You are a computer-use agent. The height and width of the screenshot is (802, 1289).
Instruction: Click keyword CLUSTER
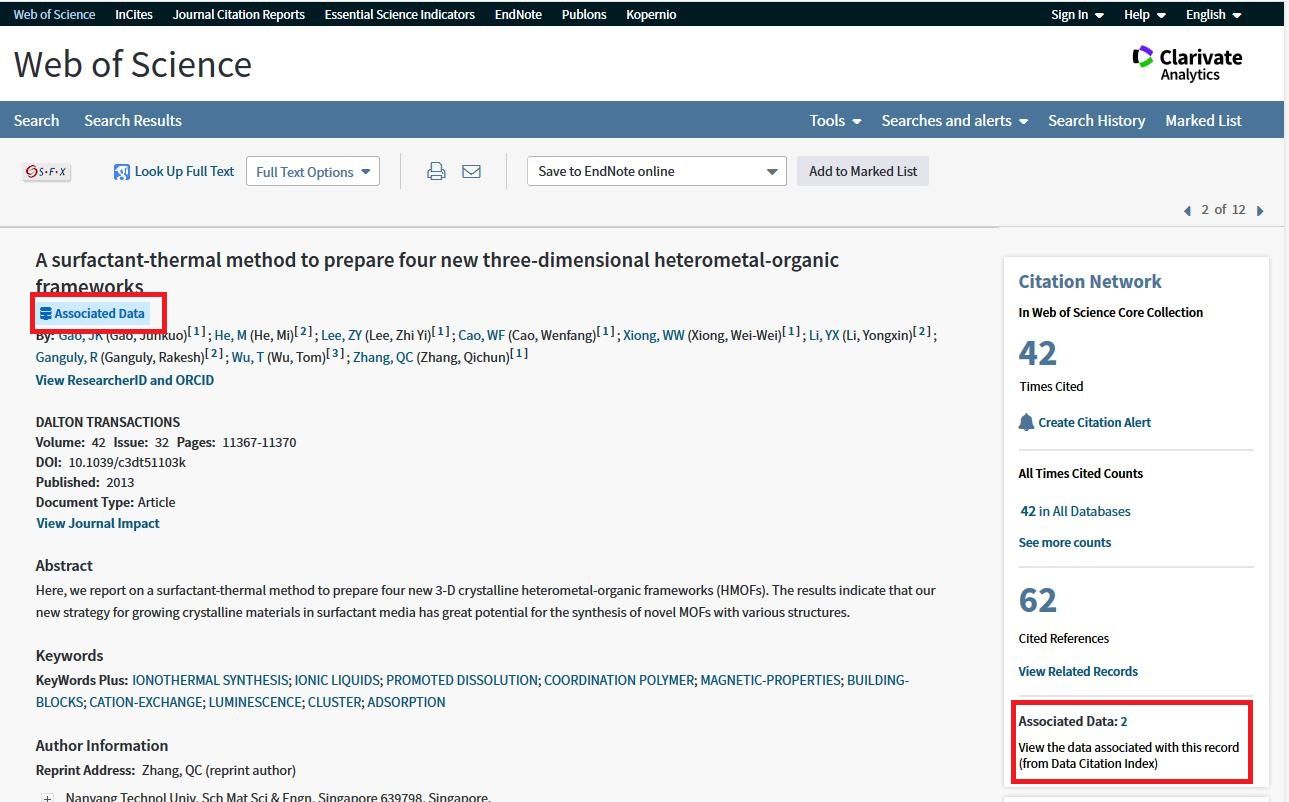pos(334,702)
